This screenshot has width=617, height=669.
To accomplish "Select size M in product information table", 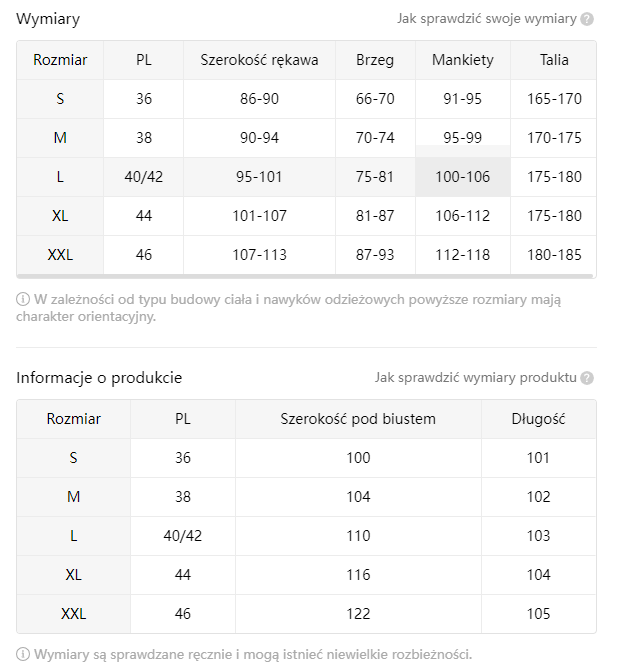I will 73,497.
